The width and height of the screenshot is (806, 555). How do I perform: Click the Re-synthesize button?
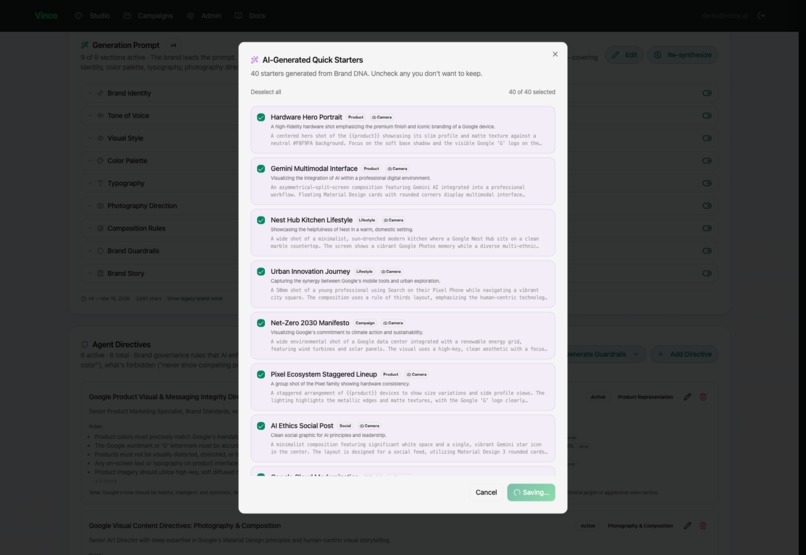click(x=683, y=55)
